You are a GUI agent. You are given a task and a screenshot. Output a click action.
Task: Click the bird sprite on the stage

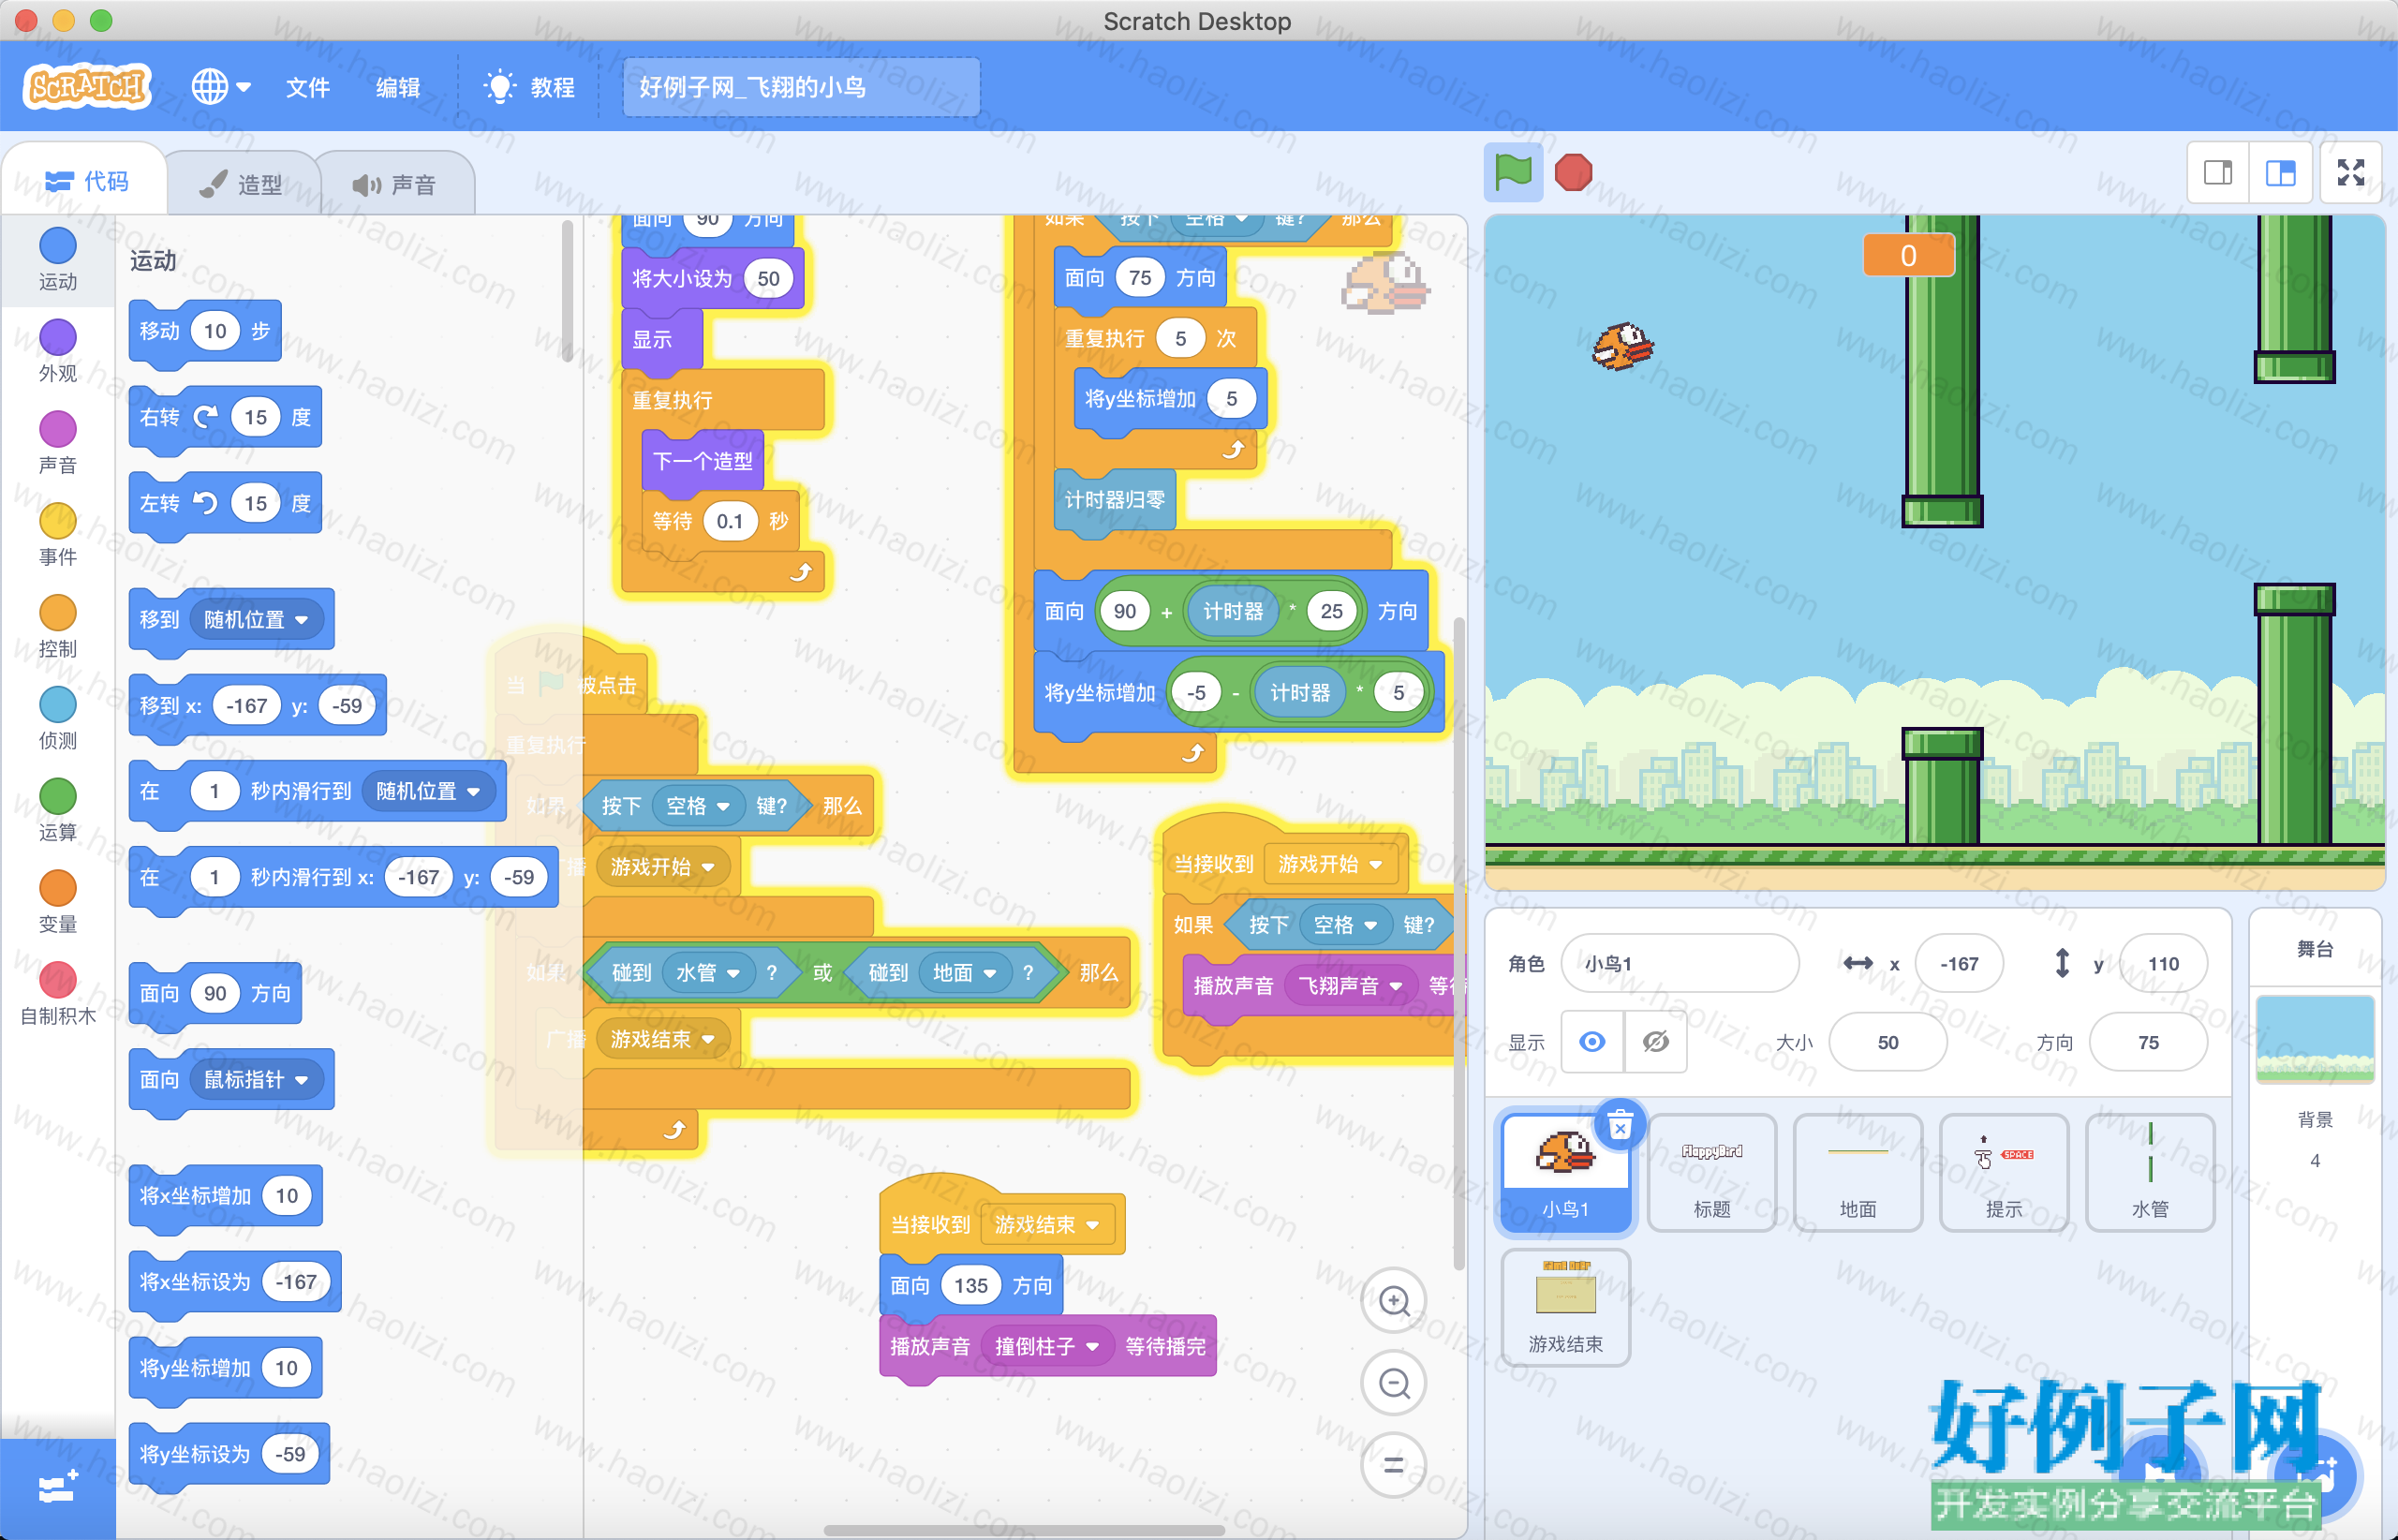coord(1622,347)
